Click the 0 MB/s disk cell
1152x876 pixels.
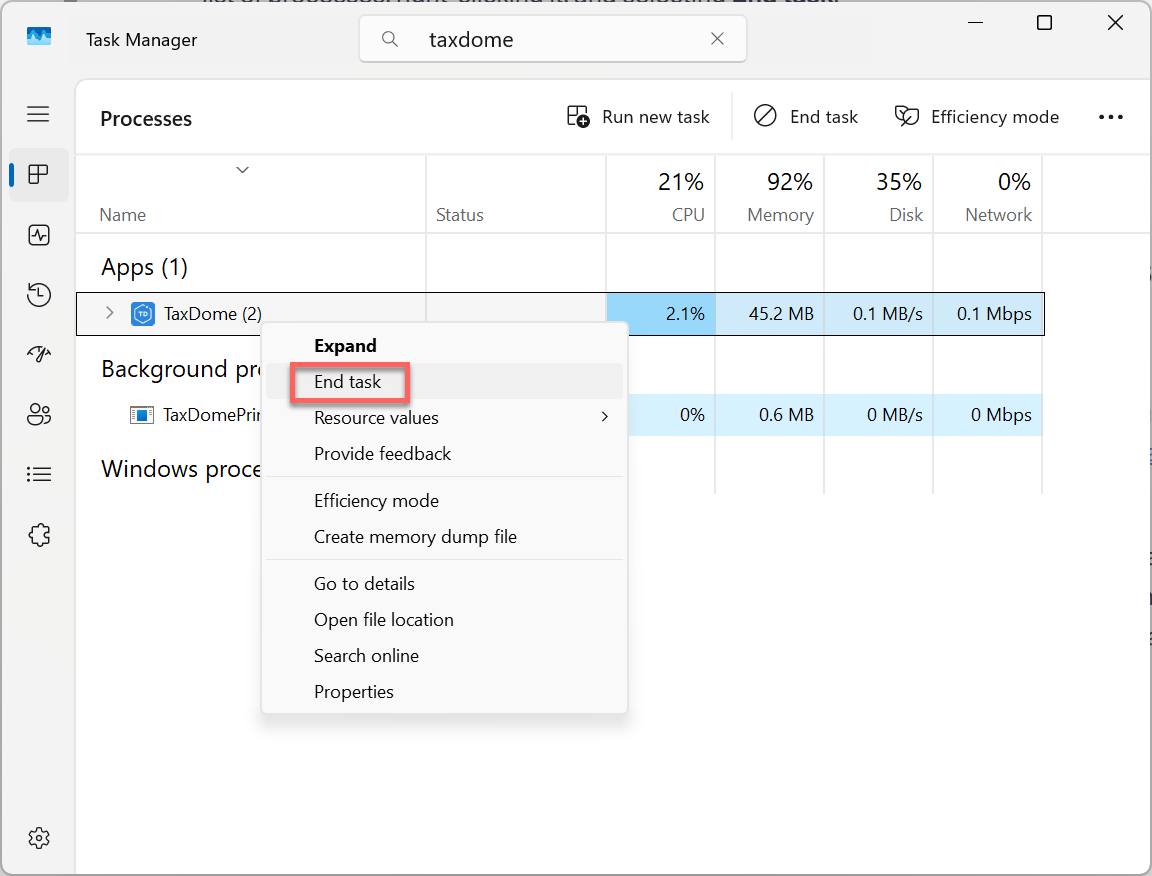coord(878,415)
